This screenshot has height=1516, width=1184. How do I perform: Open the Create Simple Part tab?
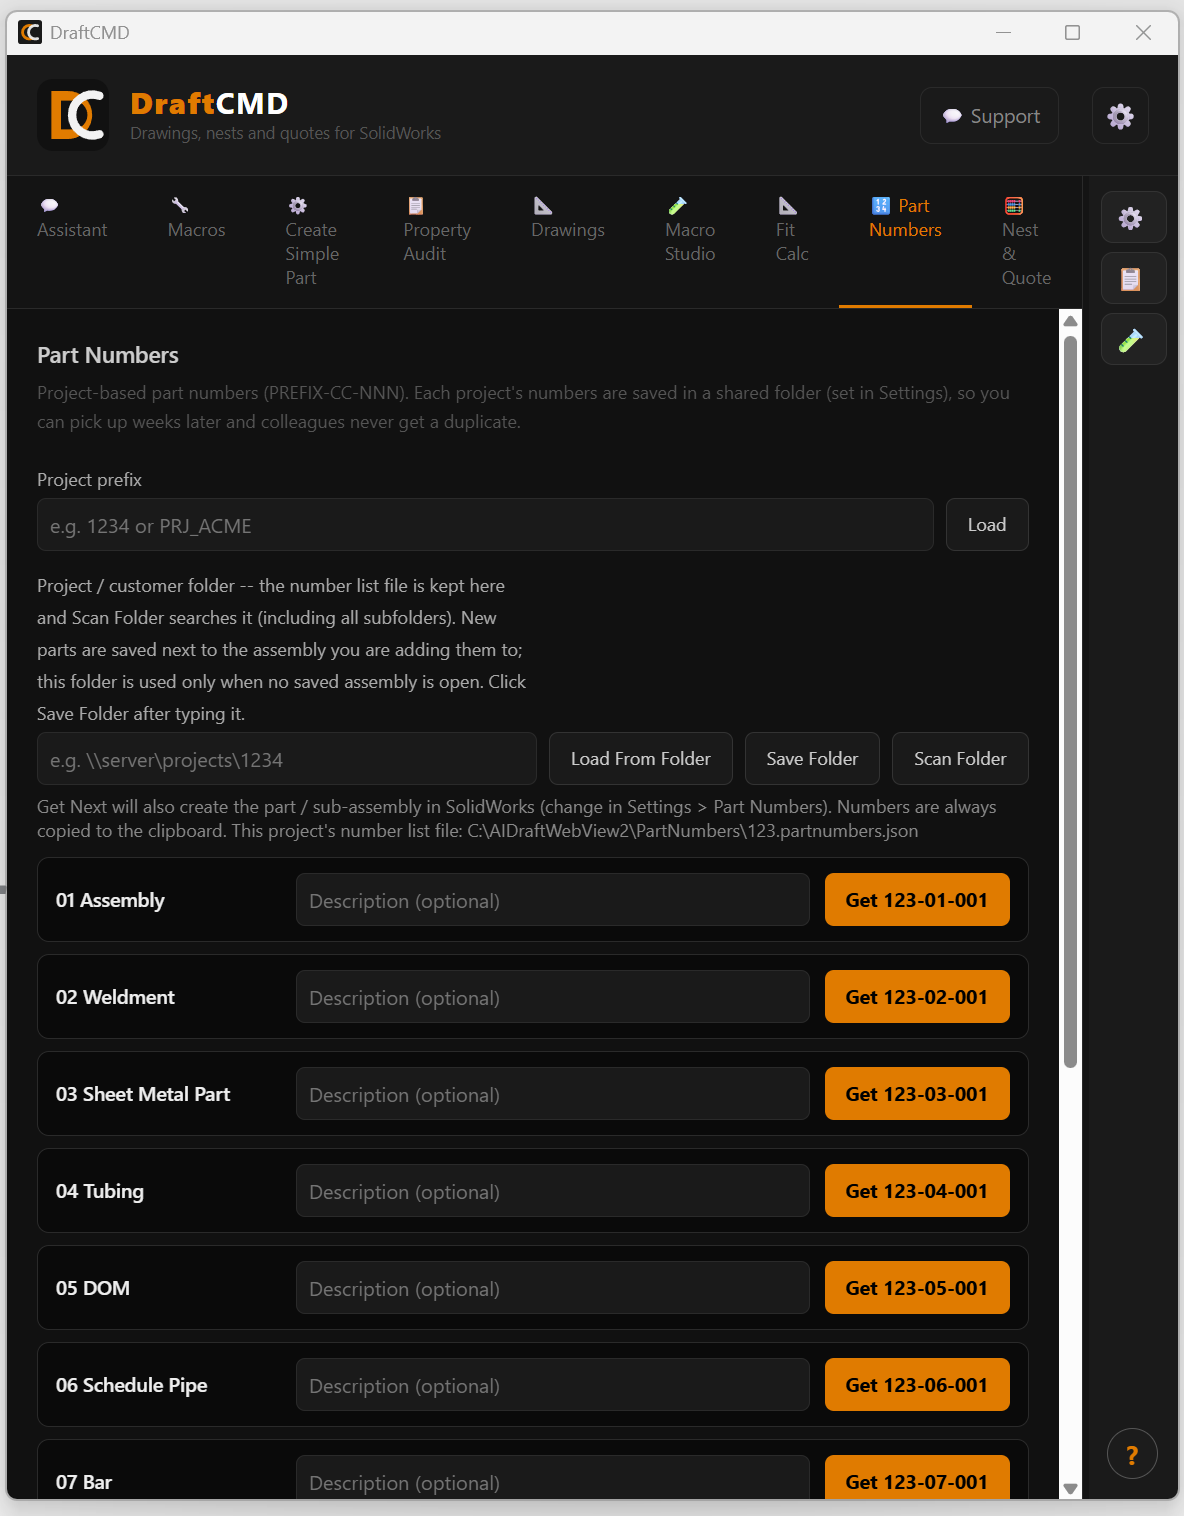pos(312,242)
